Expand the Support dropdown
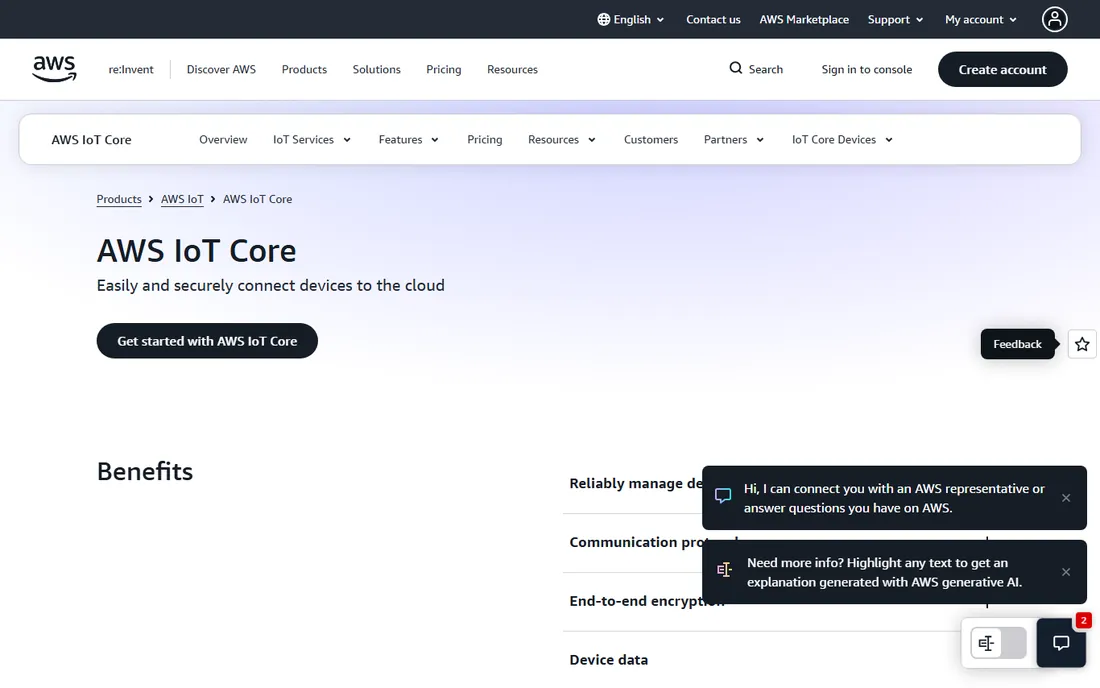 [x=895, y=20]
